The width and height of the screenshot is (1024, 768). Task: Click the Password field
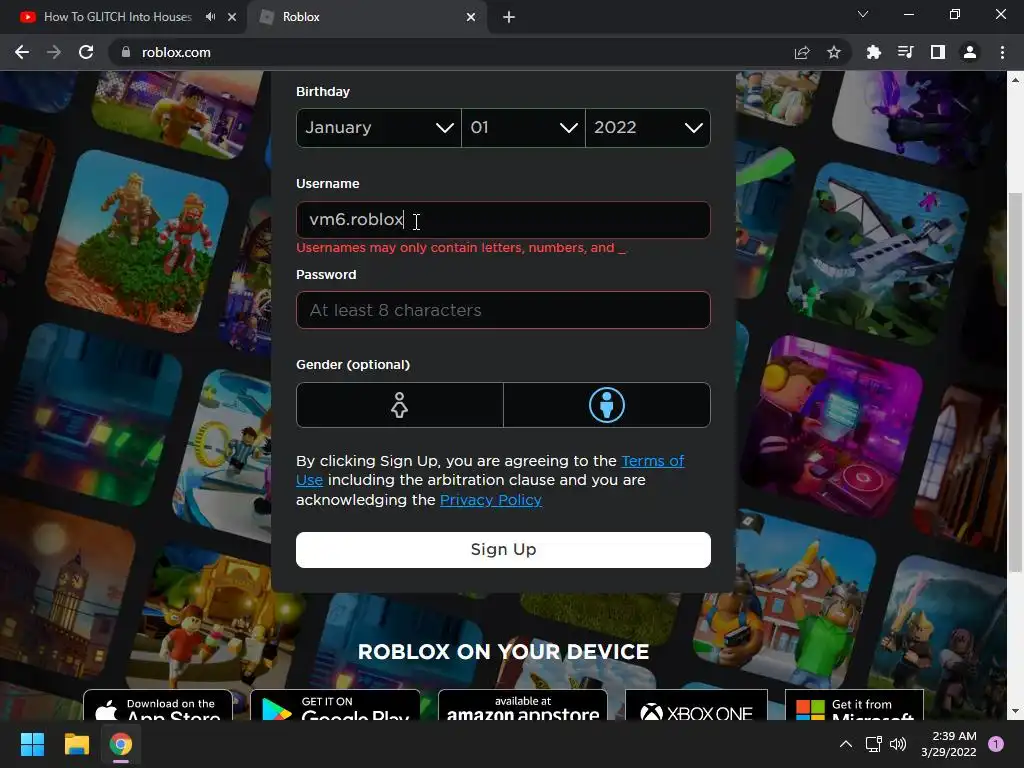(503, 310)
